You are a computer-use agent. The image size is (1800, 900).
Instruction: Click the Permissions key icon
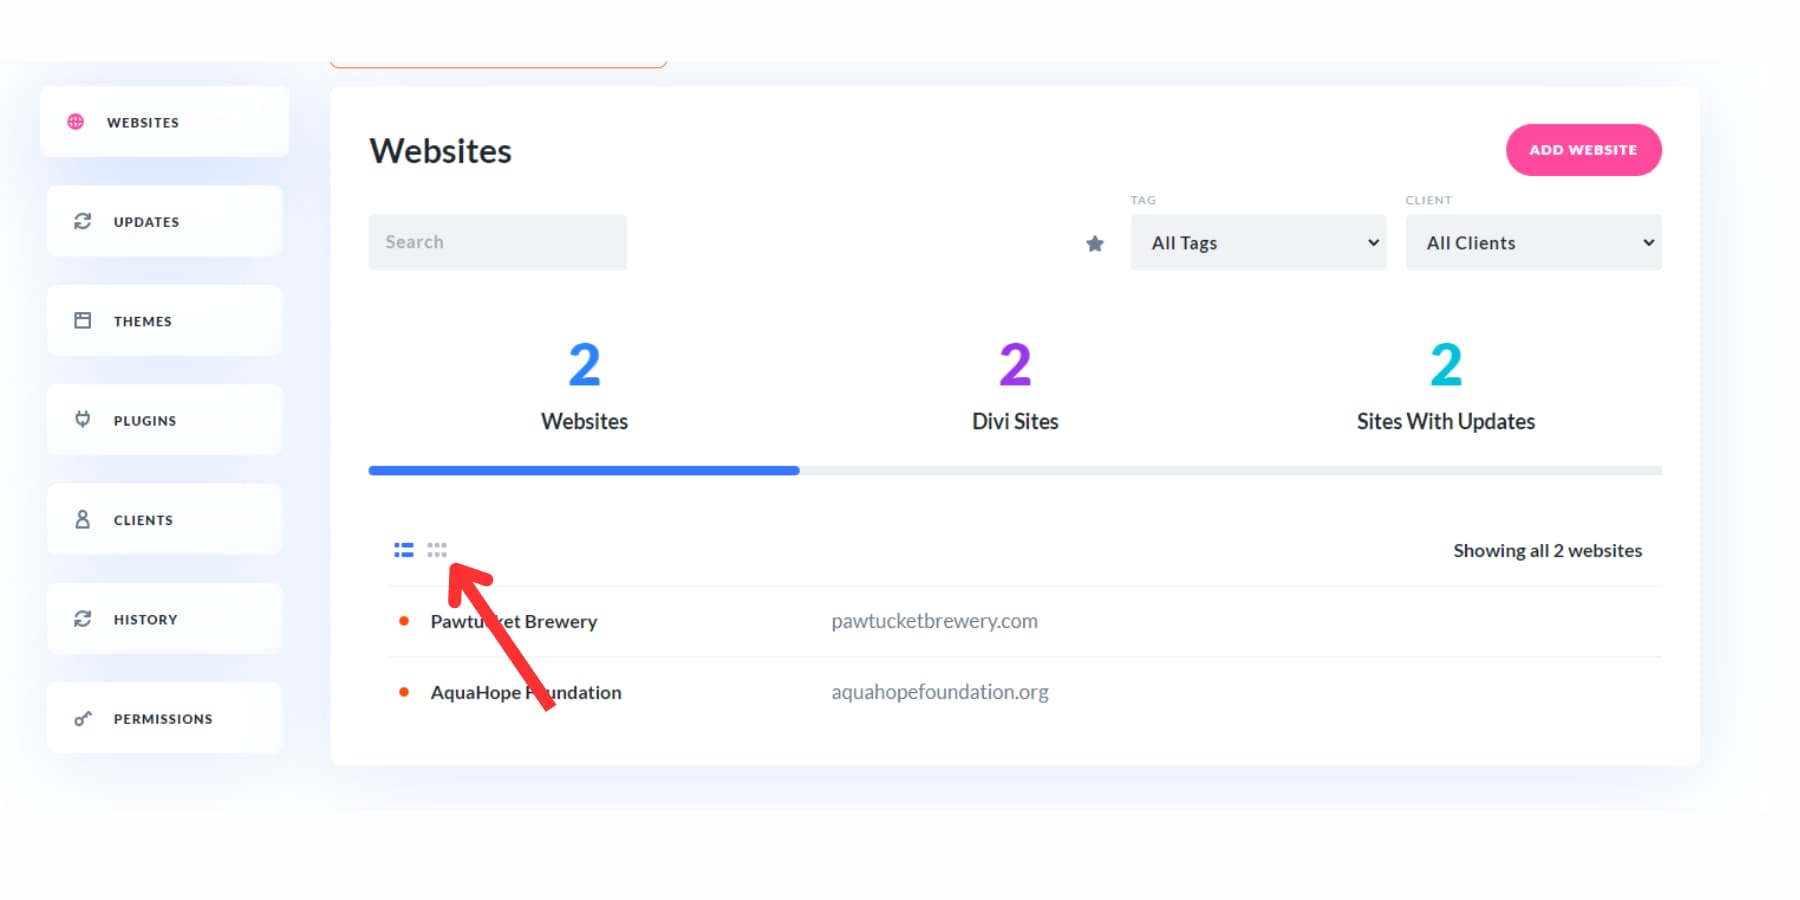(x=82, y=718)
